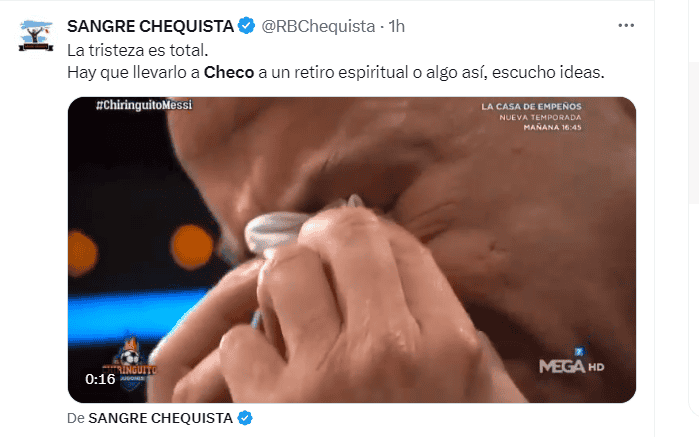Screen dimensions: 699x437
Task: Click the Chiringuito show logo in the video
Action: pyautogui.click(x=130, y=364)
